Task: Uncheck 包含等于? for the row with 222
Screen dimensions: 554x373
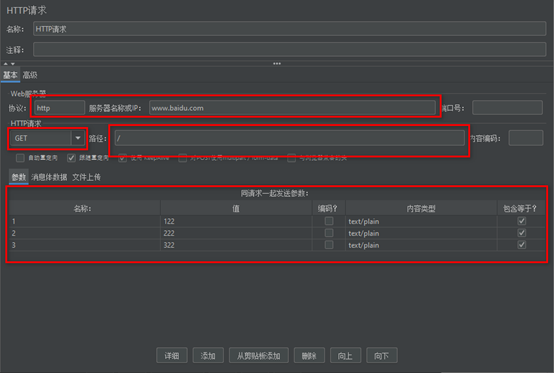Action: pos(521,233)
